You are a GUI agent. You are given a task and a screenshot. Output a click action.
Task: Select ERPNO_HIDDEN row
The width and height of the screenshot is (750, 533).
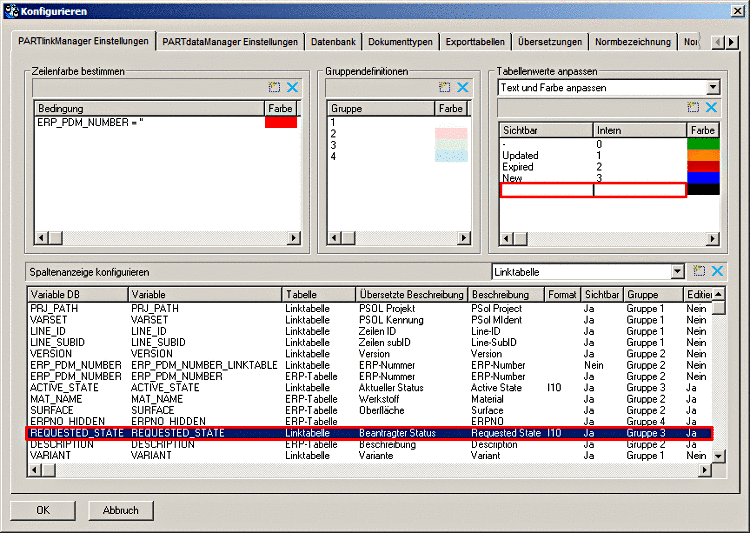point(370,422)
